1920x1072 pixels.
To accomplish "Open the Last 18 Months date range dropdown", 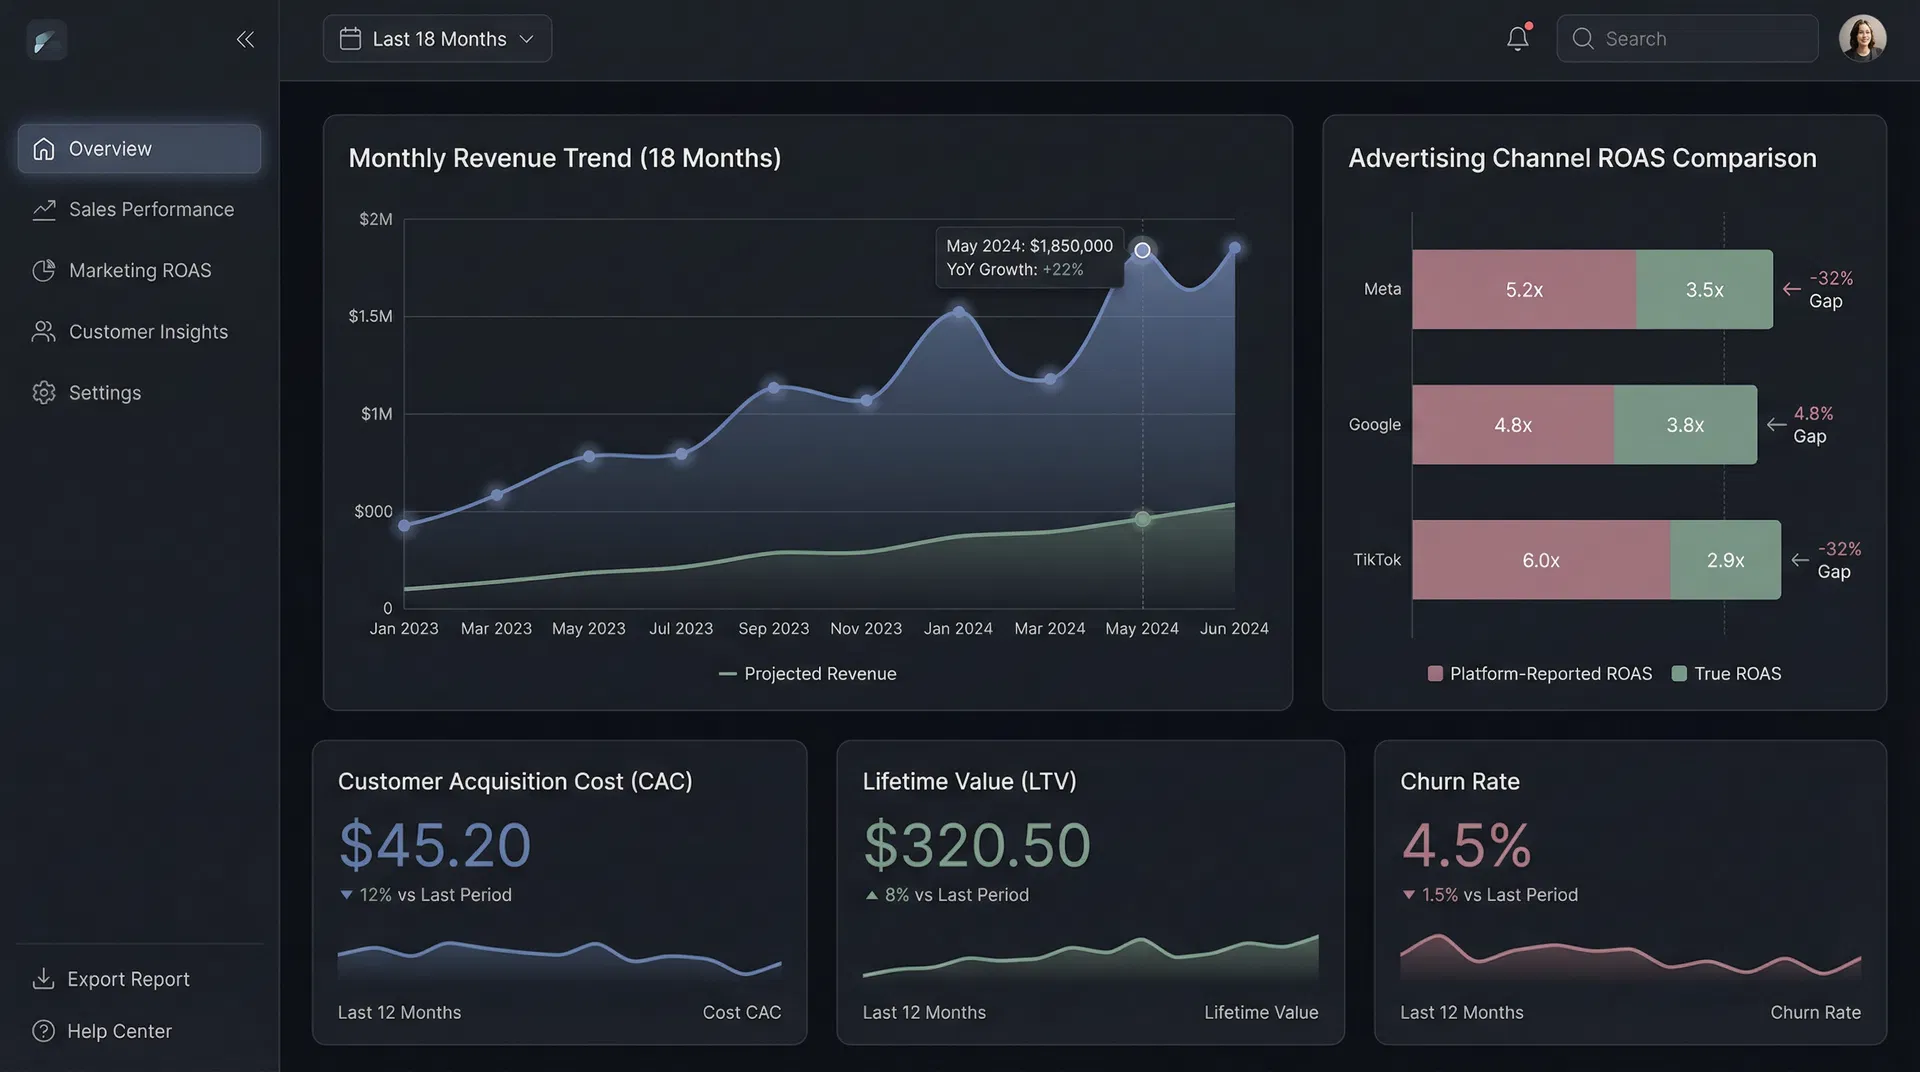I will pyautogui.click(x=437, y=38).
